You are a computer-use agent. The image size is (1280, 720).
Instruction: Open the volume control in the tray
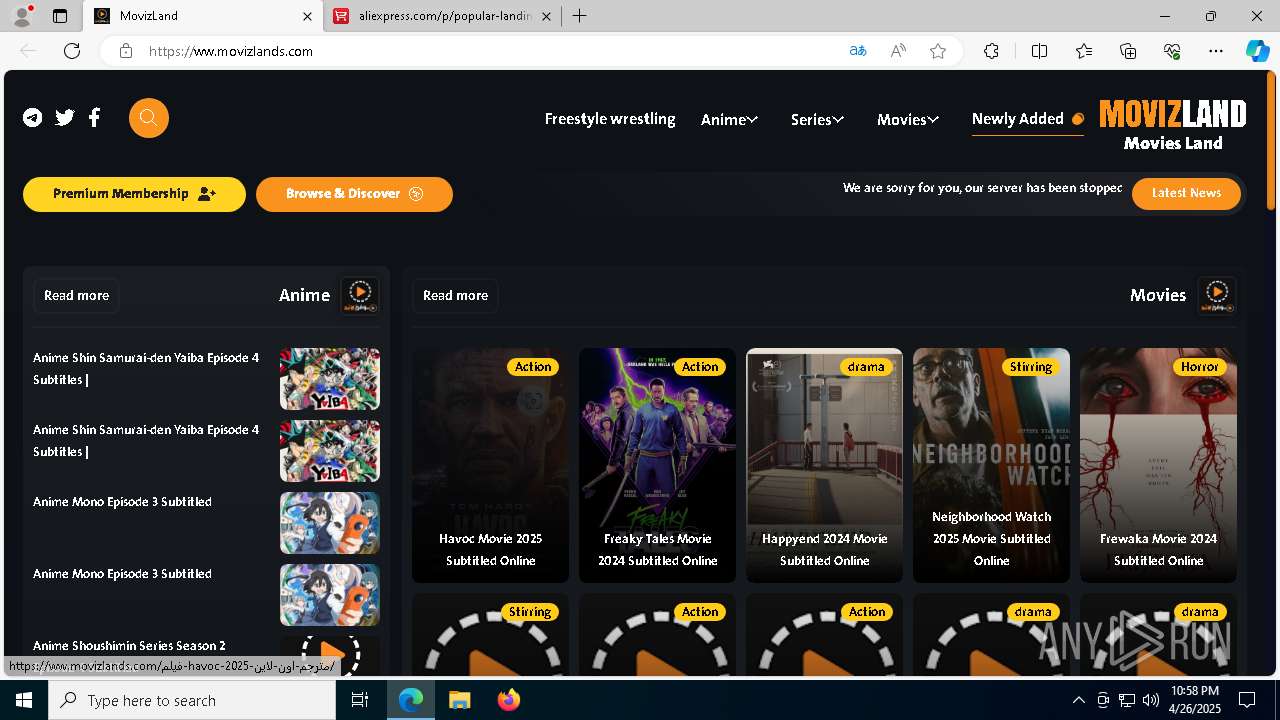click(1150, 700)
